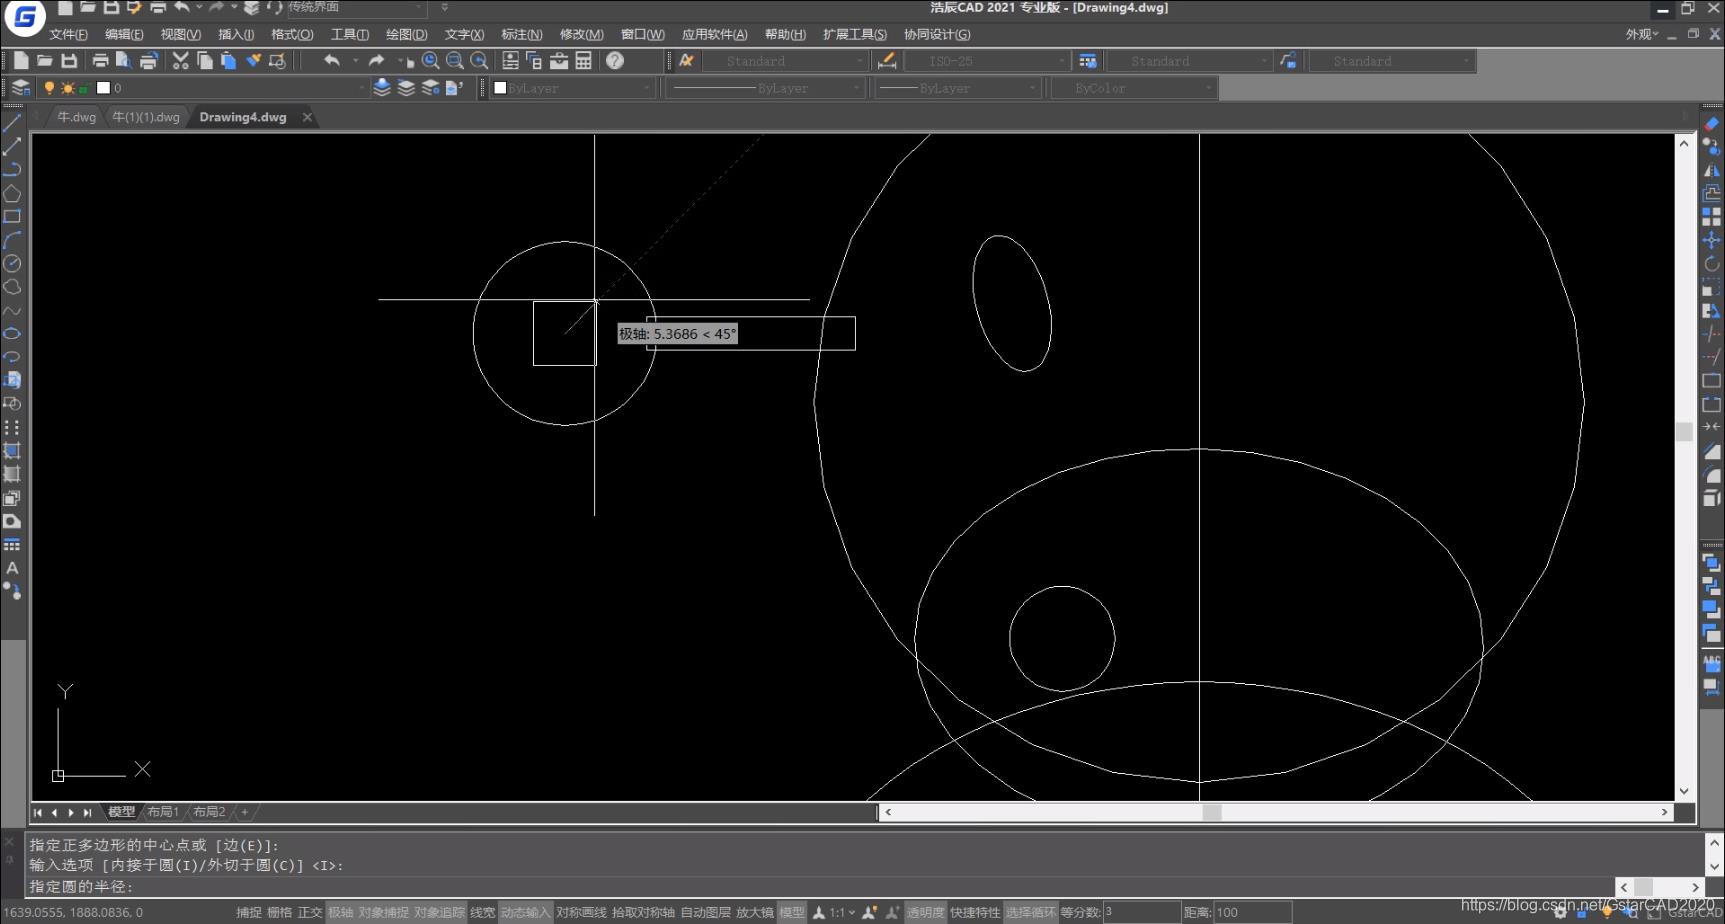This screenshot has height=924, width=1725.
Task: Click the Zoom Realtime magnifier icon
Action: 431,61
